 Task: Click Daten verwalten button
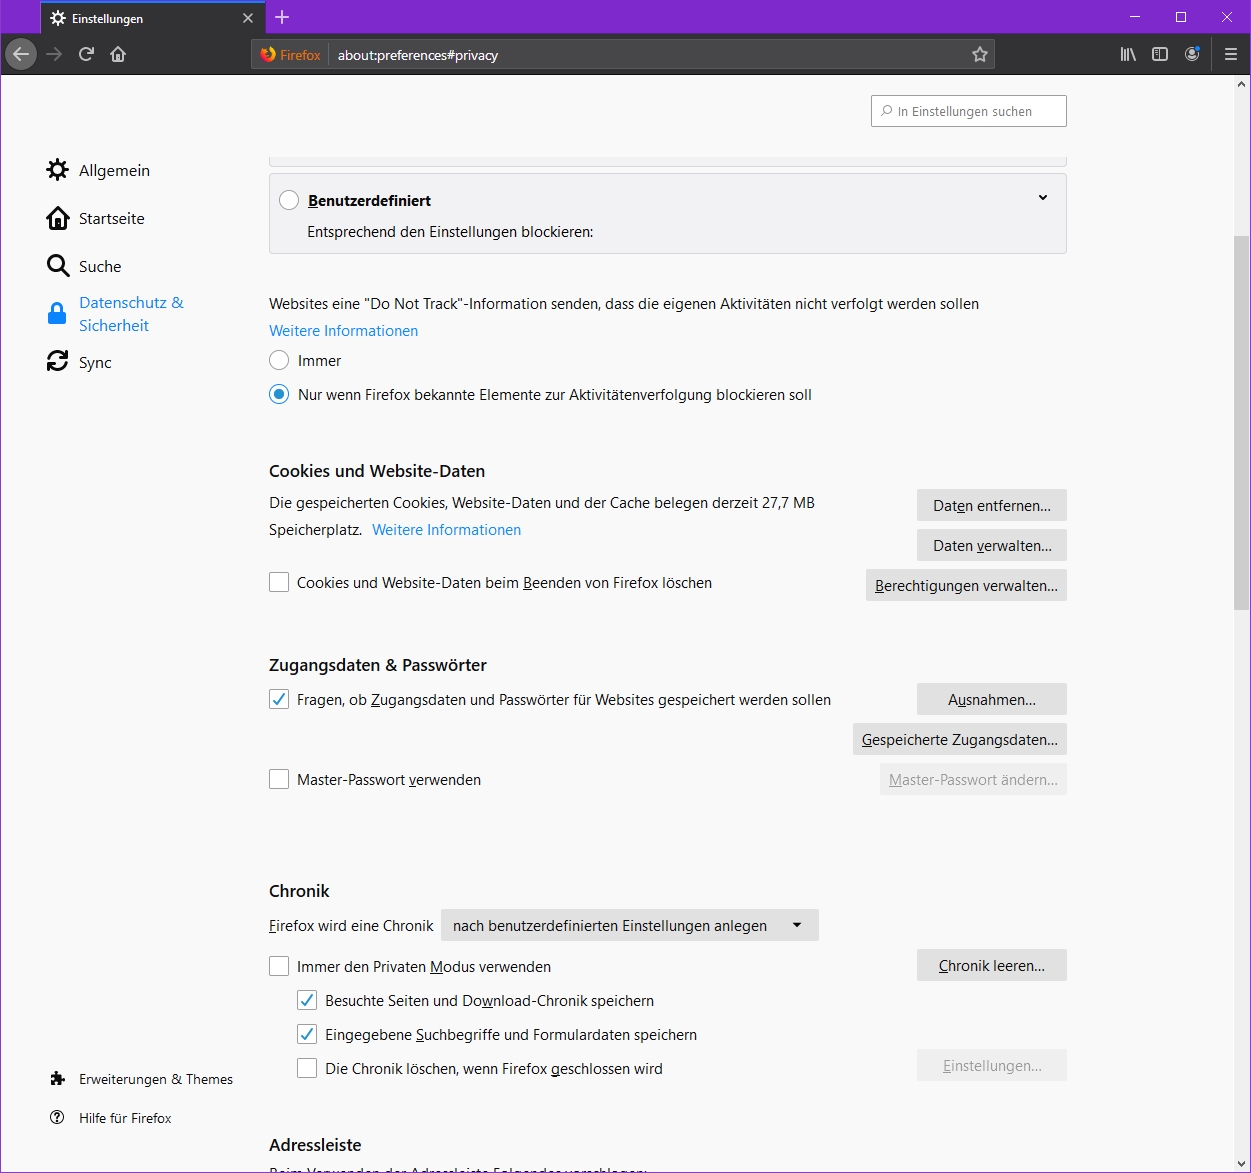pos(992,545)
